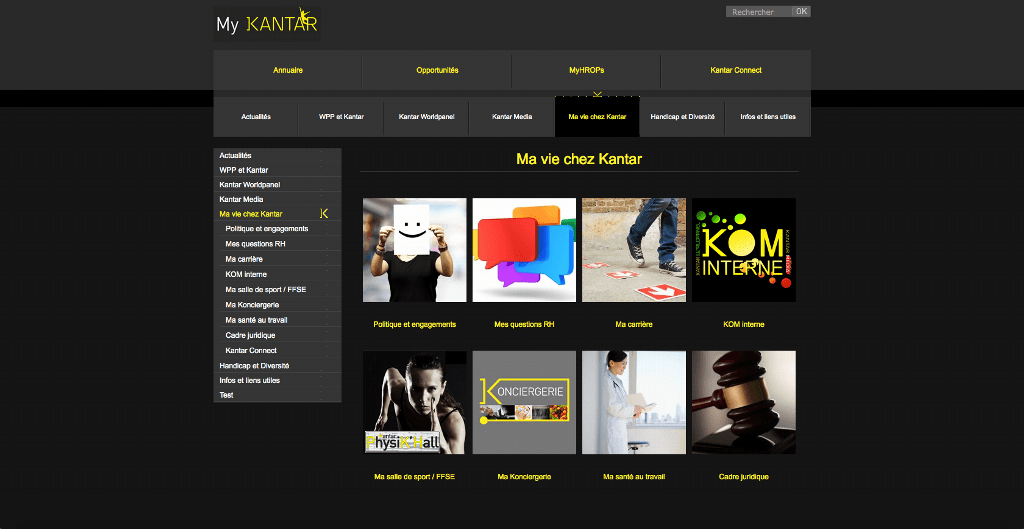Follow the KOM interne caption link
1024x529 pixels.
(744, 325)
